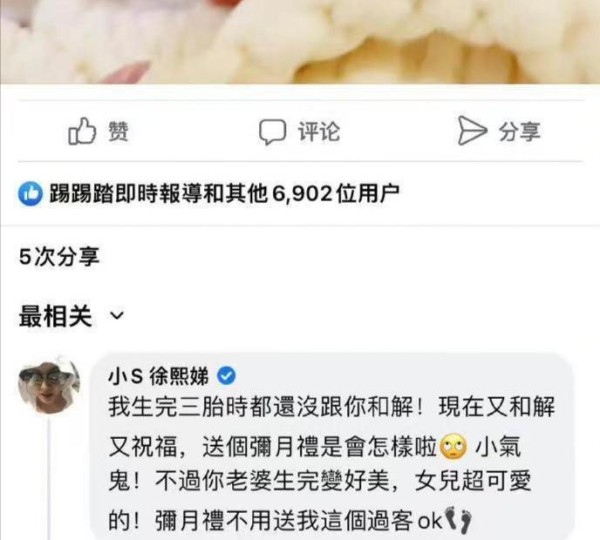Open the post photo at top
Image resolution: width=600 pixels, height=540 pixels.
point(300,42)
